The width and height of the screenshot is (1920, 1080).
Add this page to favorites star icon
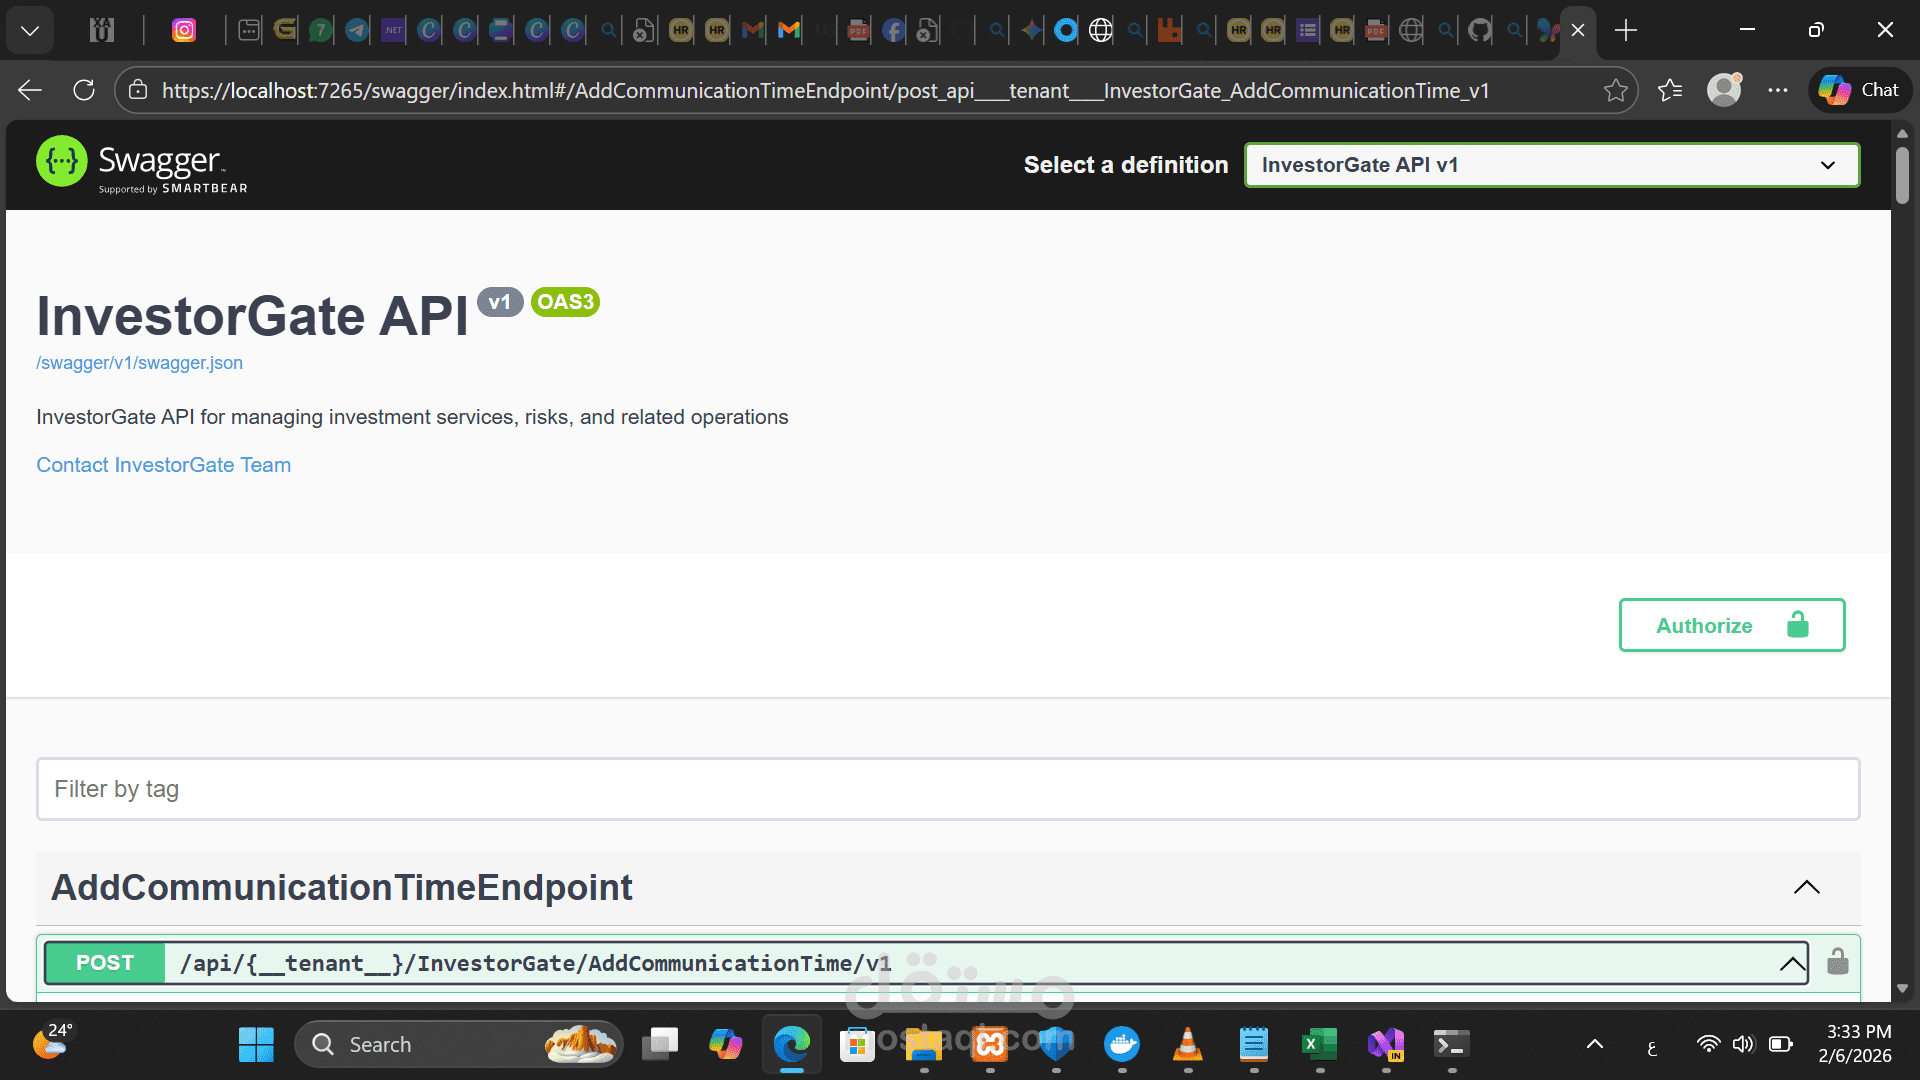(1615, 90)
